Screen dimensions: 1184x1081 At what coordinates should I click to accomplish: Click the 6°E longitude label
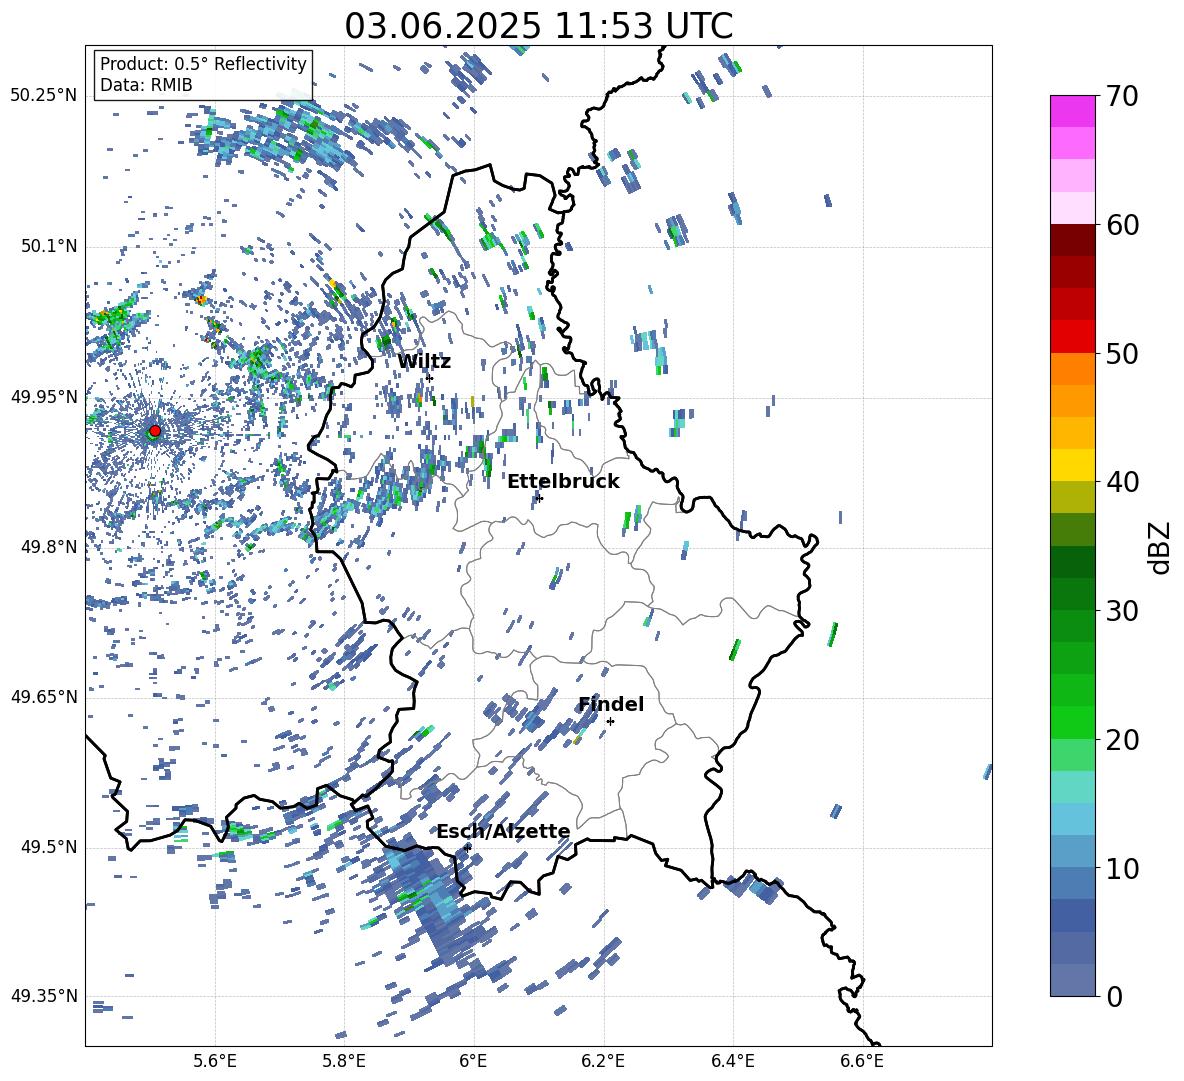point(473,1061)
